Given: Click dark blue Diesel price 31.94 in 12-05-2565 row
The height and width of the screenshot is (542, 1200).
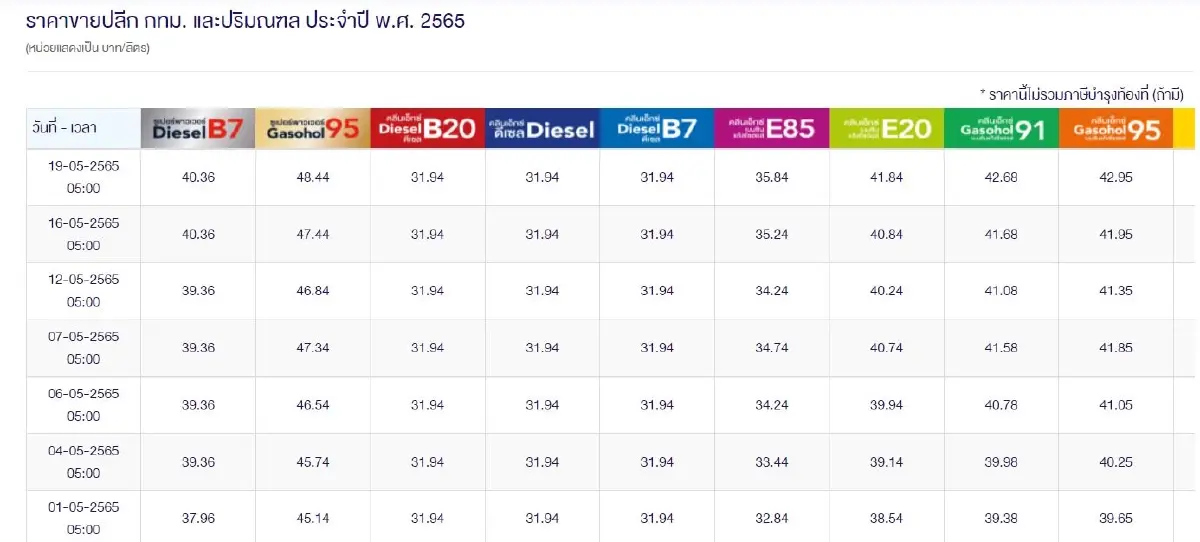Looking at the screenshot, I should (543, 291).
